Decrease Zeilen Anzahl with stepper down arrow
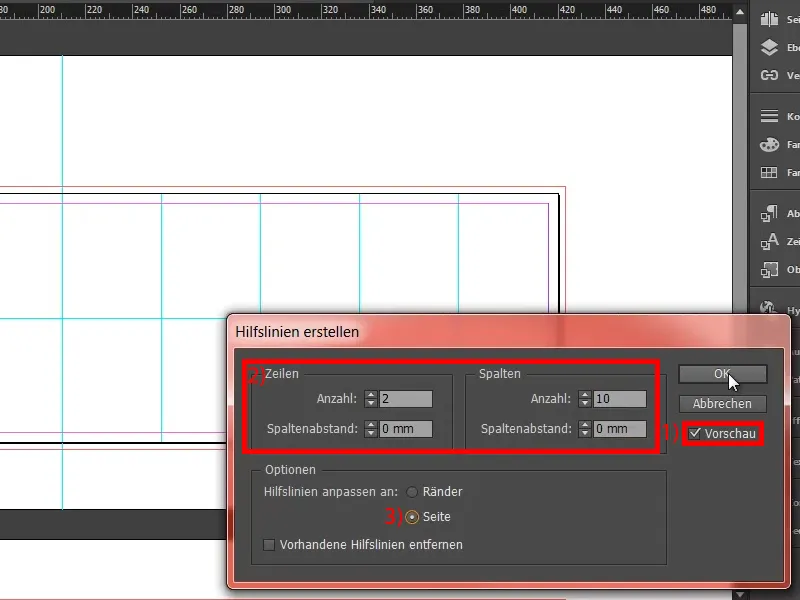This screenshot has height=600, width=800. pos(371,403)
